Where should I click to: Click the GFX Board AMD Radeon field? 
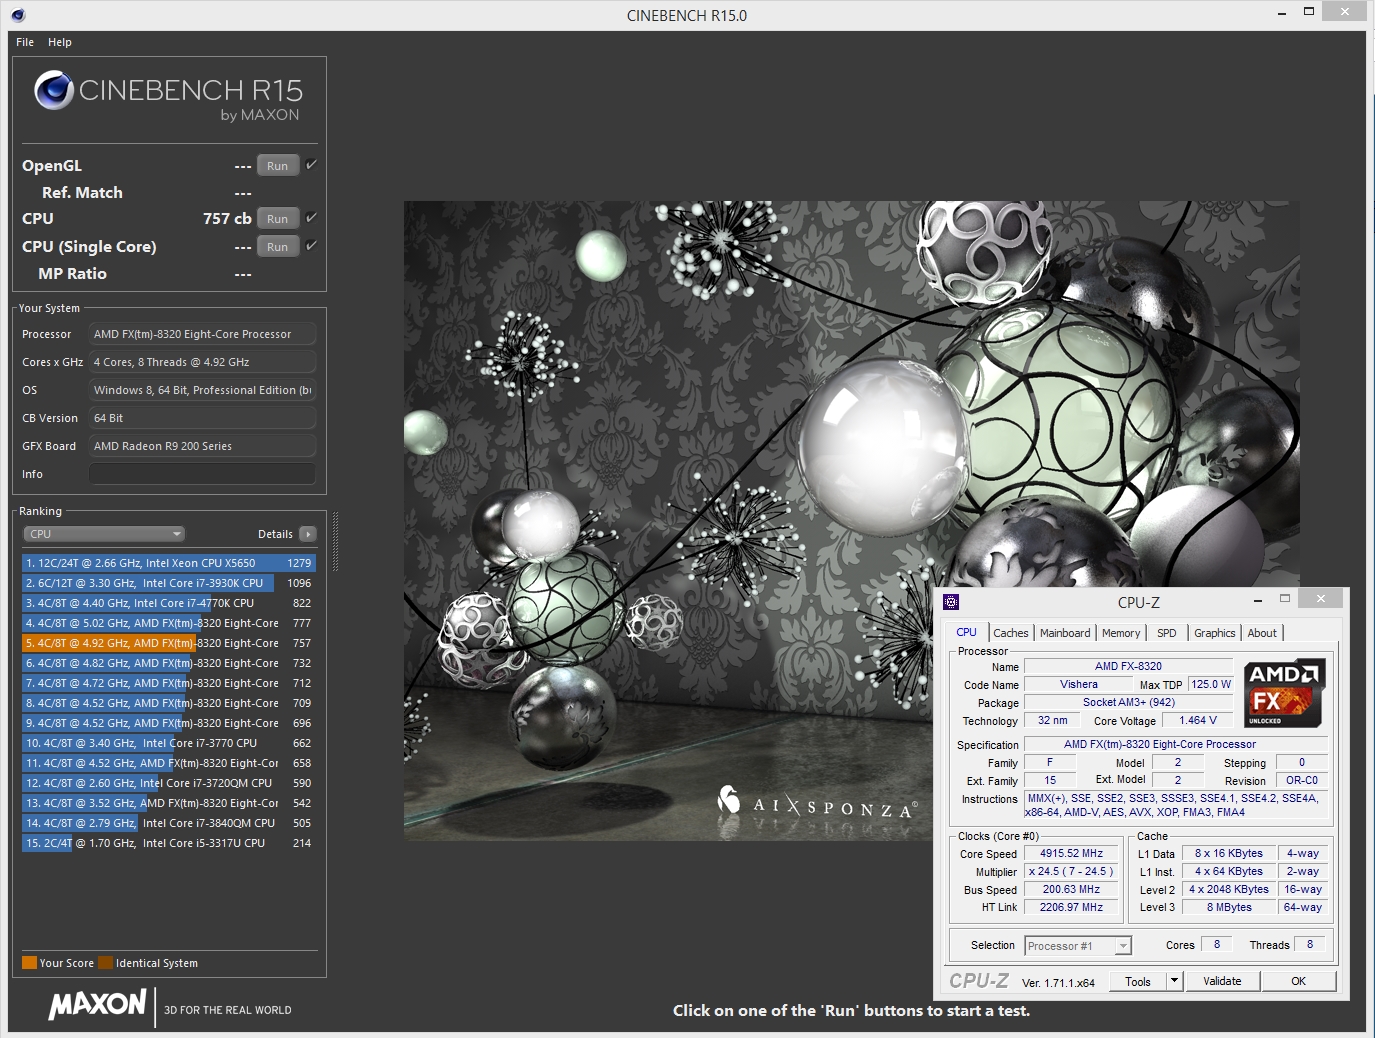point(202,446)
